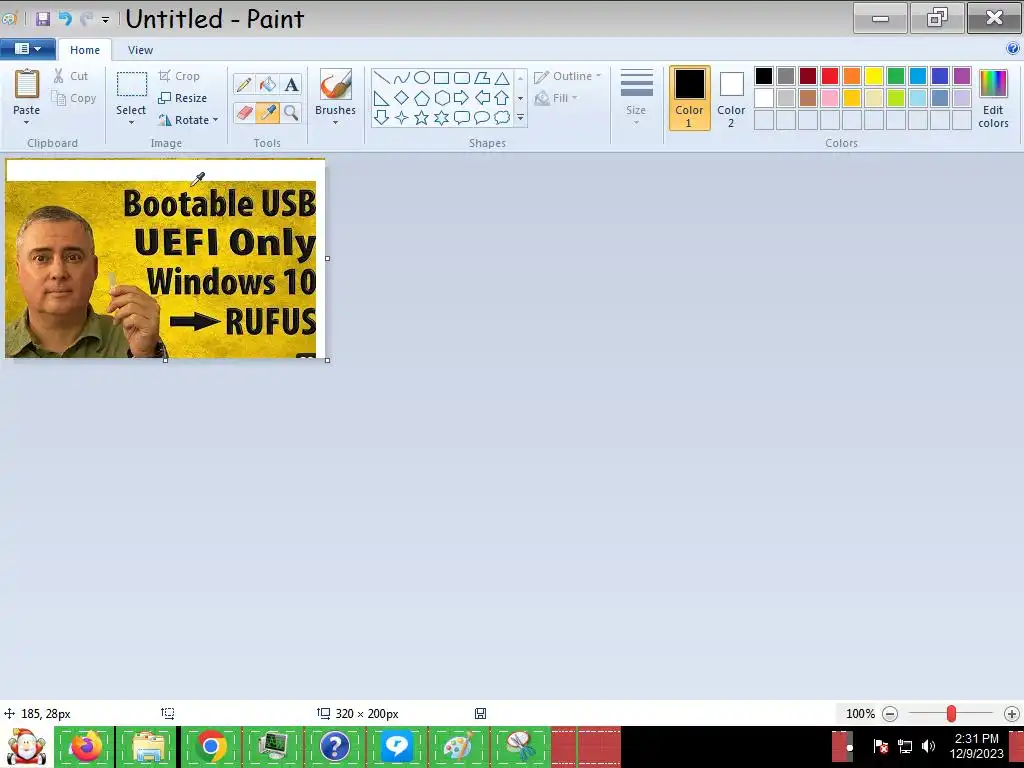Screen dimensions: 1024x768
Task: Pick the yellow color swatch
Action: point(874,76)
